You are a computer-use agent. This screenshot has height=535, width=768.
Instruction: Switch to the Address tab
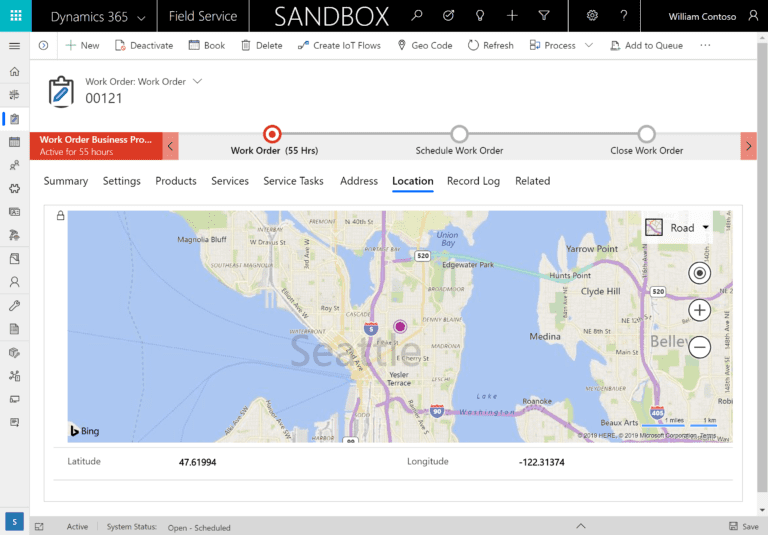click(359, 181)
